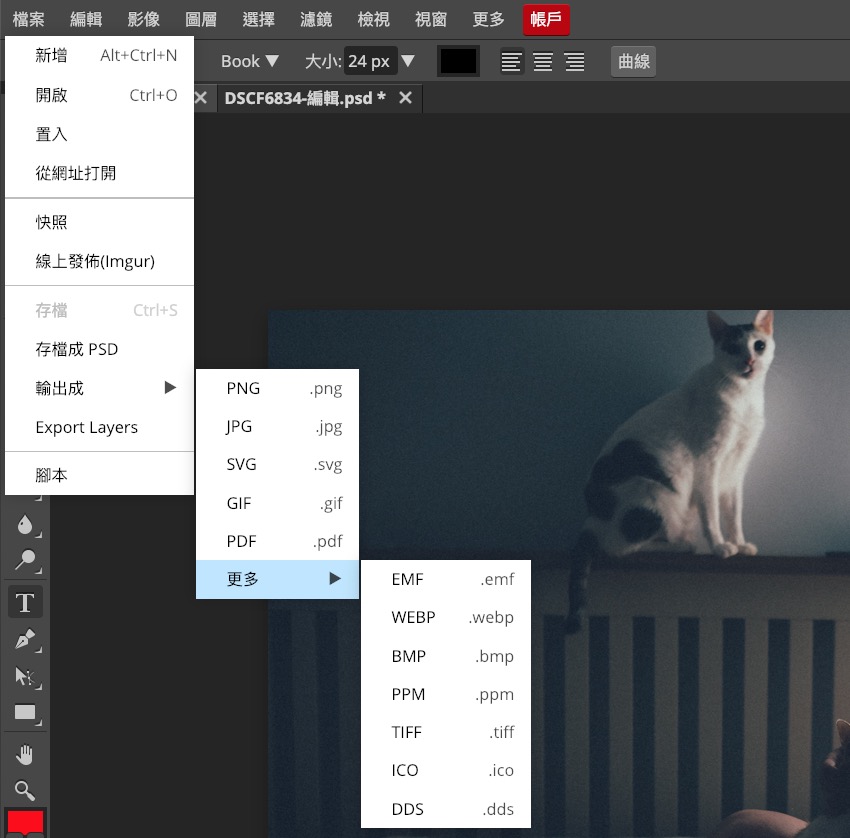
Task: Choose 快照 menu item
Action: pos(99,222)
